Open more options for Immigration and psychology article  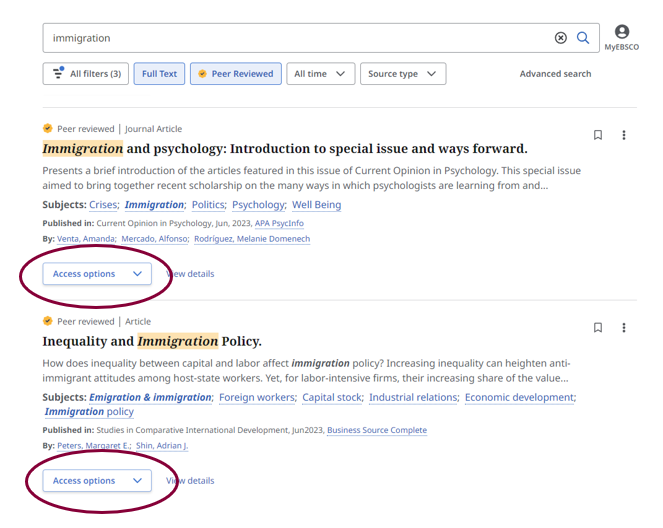coord(624,135)
